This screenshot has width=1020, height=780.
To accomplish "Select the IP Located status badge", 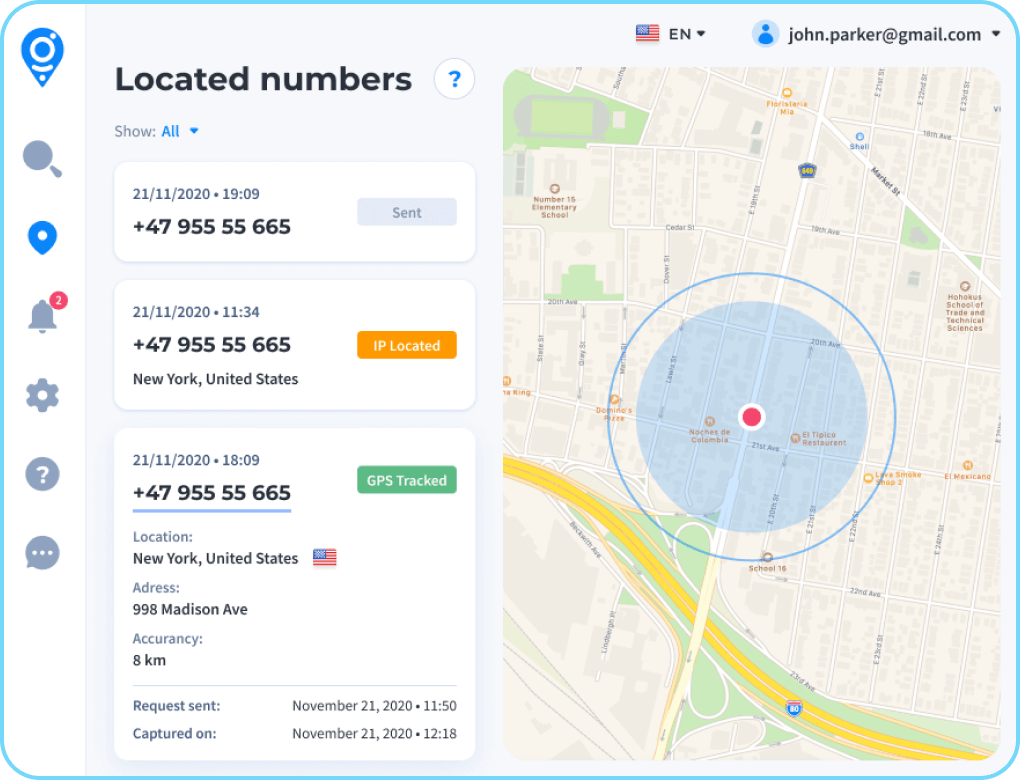I will point(406,344).
